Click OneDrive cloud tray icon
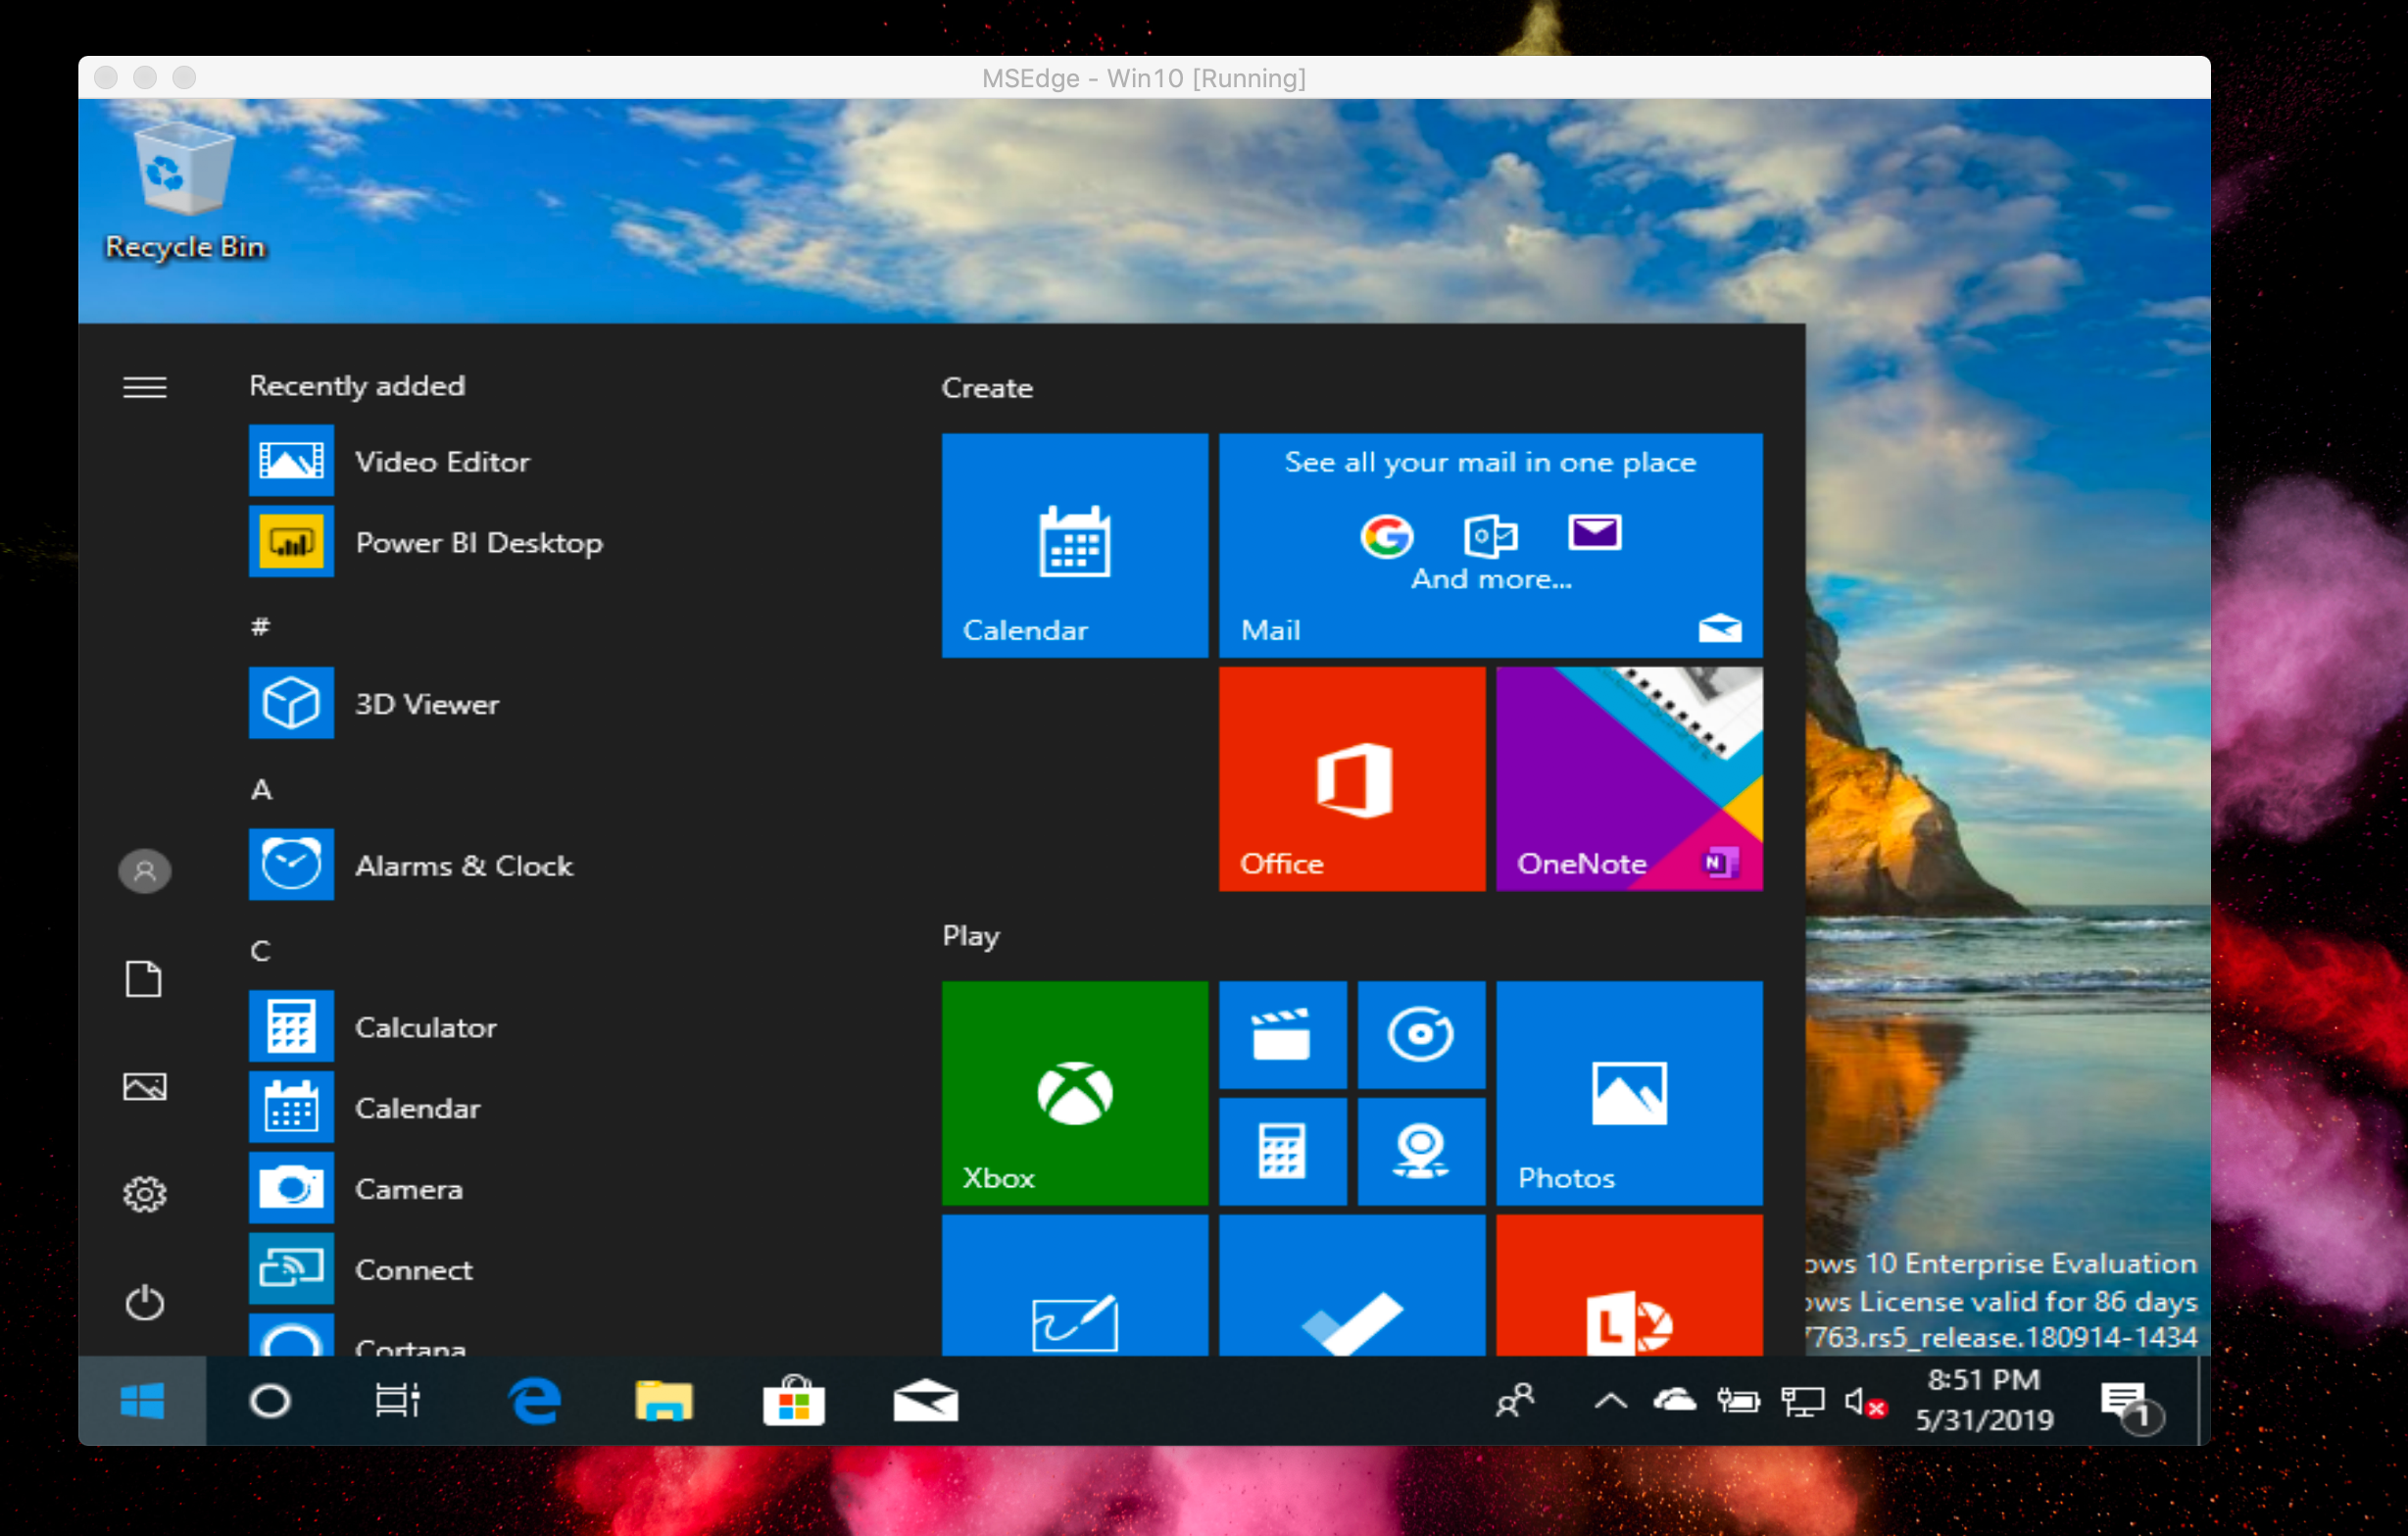This screenshot has height=1536, width=2408. pos(1674,1401)
